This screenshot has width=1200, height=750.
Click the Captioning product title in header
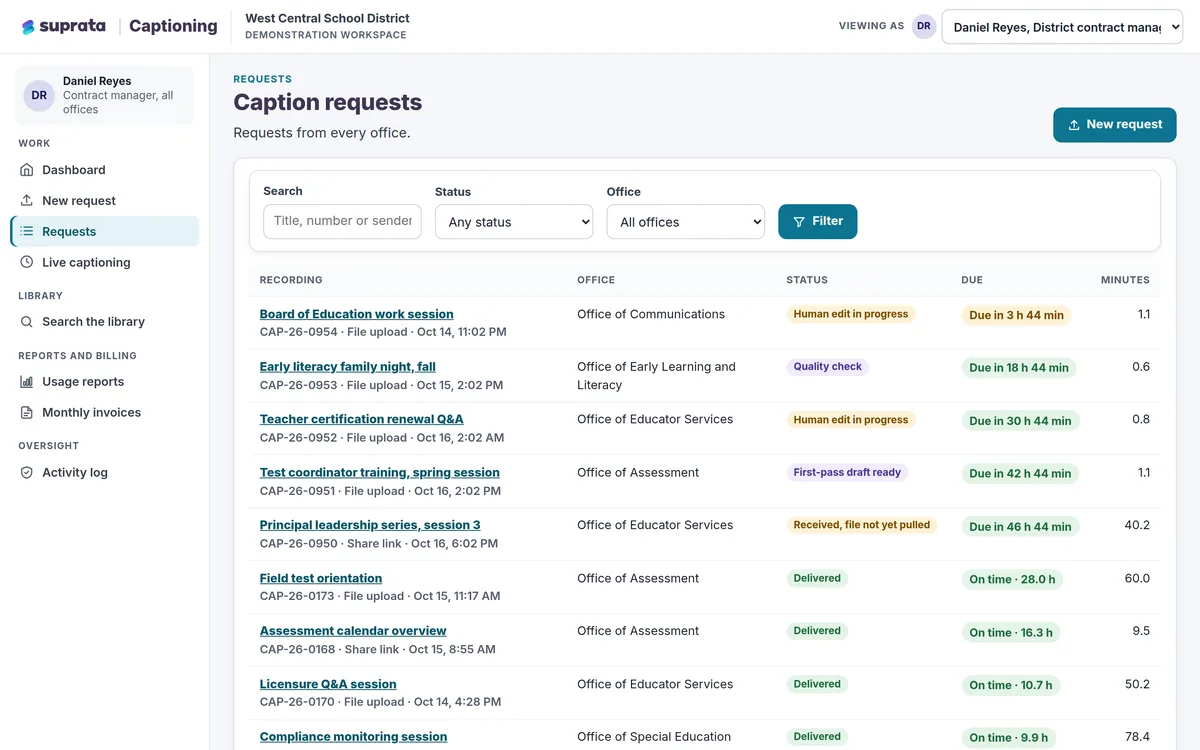(173, 26)
